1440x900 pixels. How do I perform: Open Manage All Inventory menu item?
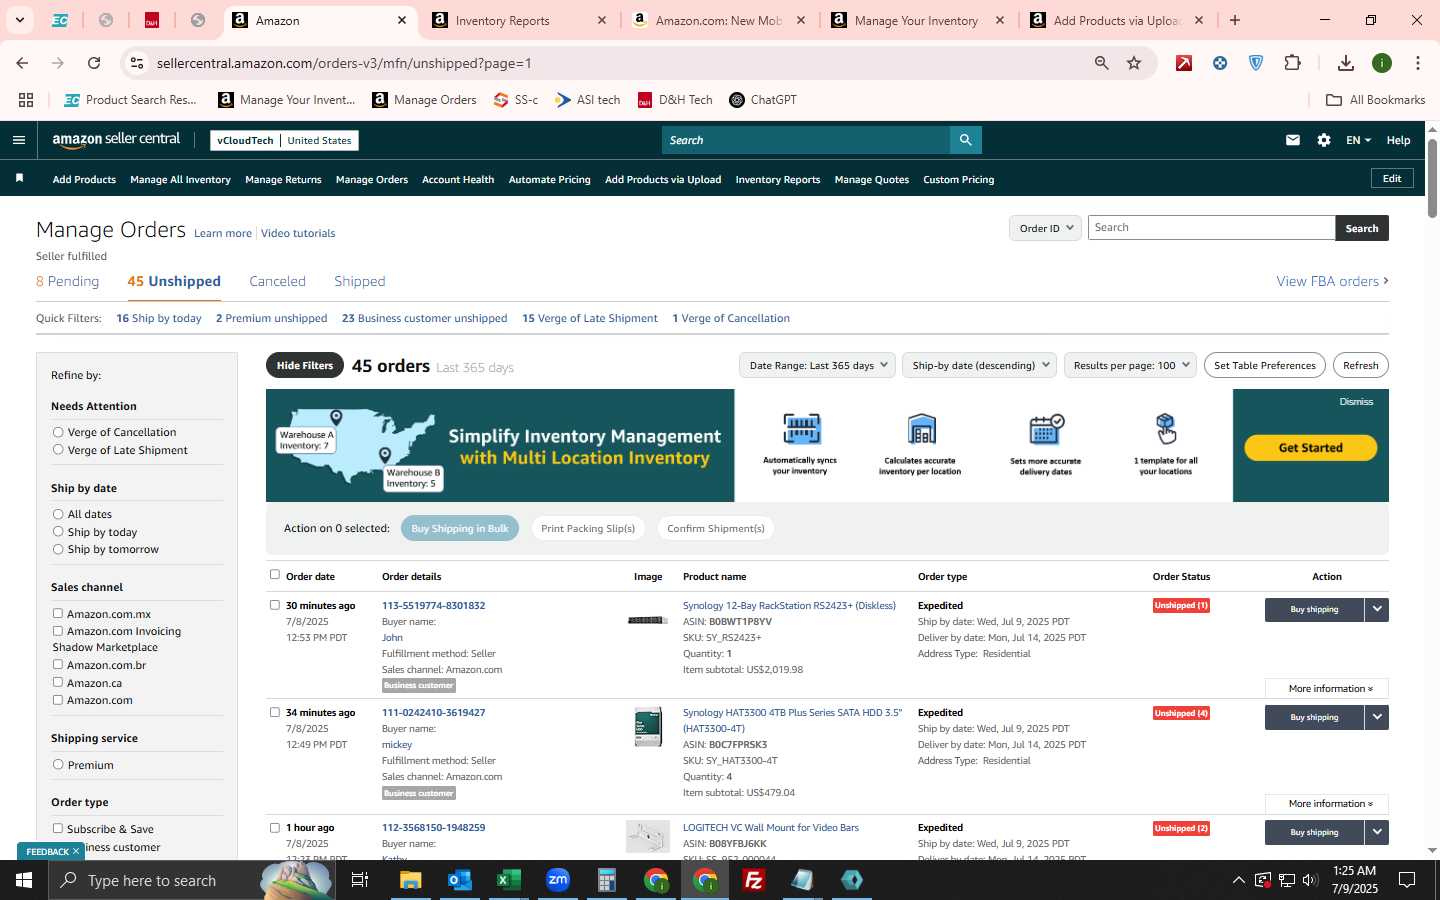click(x=180, y=180)
